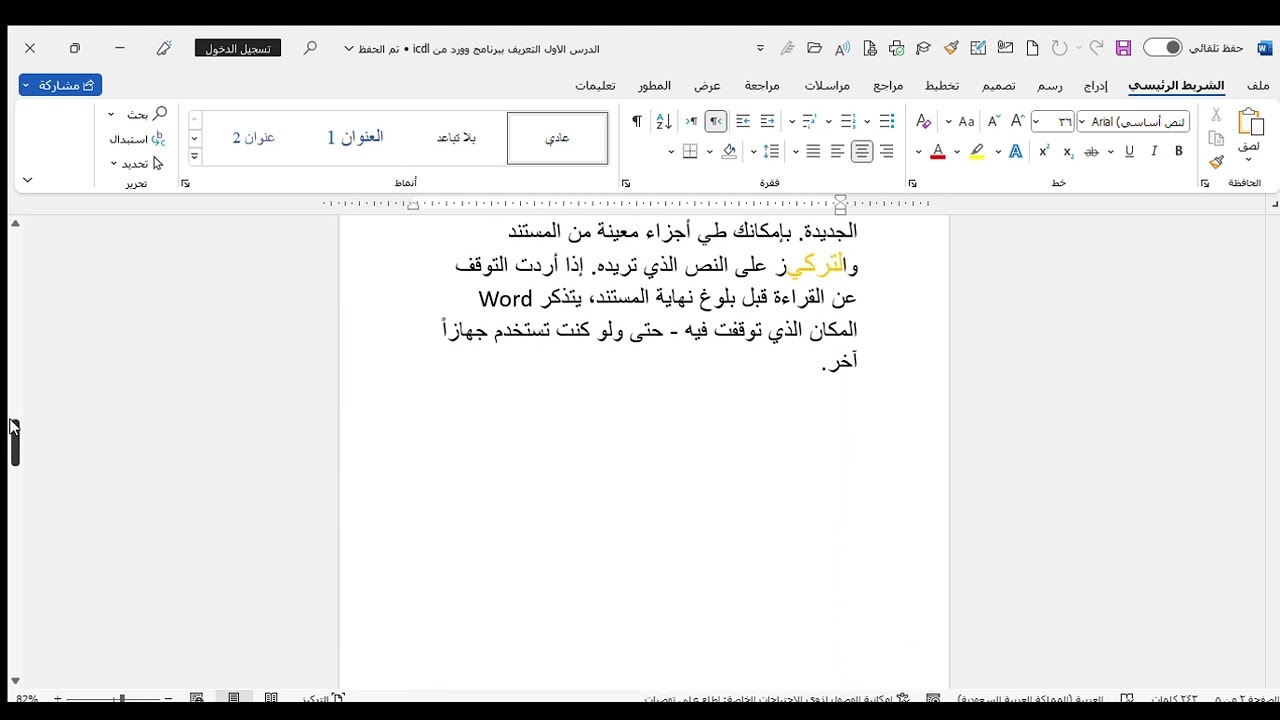Click the Text Effects blue A icon
Image resolution: width=1280 pixels, height=720 pixels.
pos(1016,152)
